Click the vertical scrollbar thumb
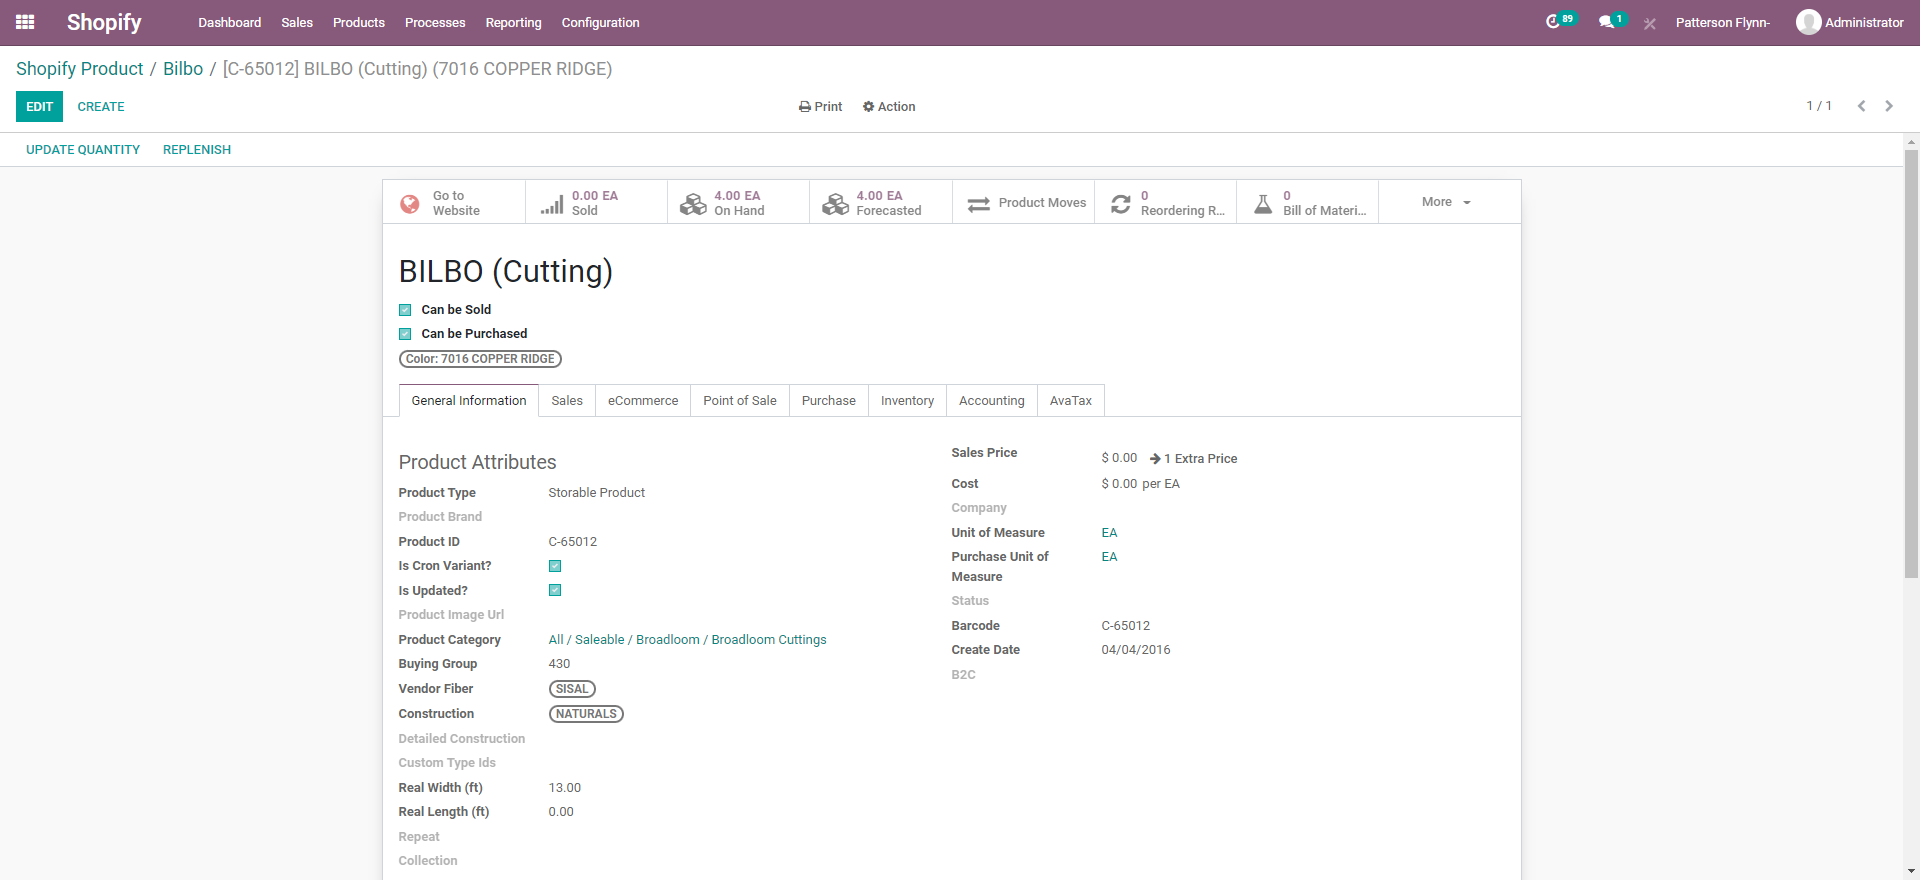Image resolution: width=1920 pixels, height=880 pixels. tap(1911, 364)
